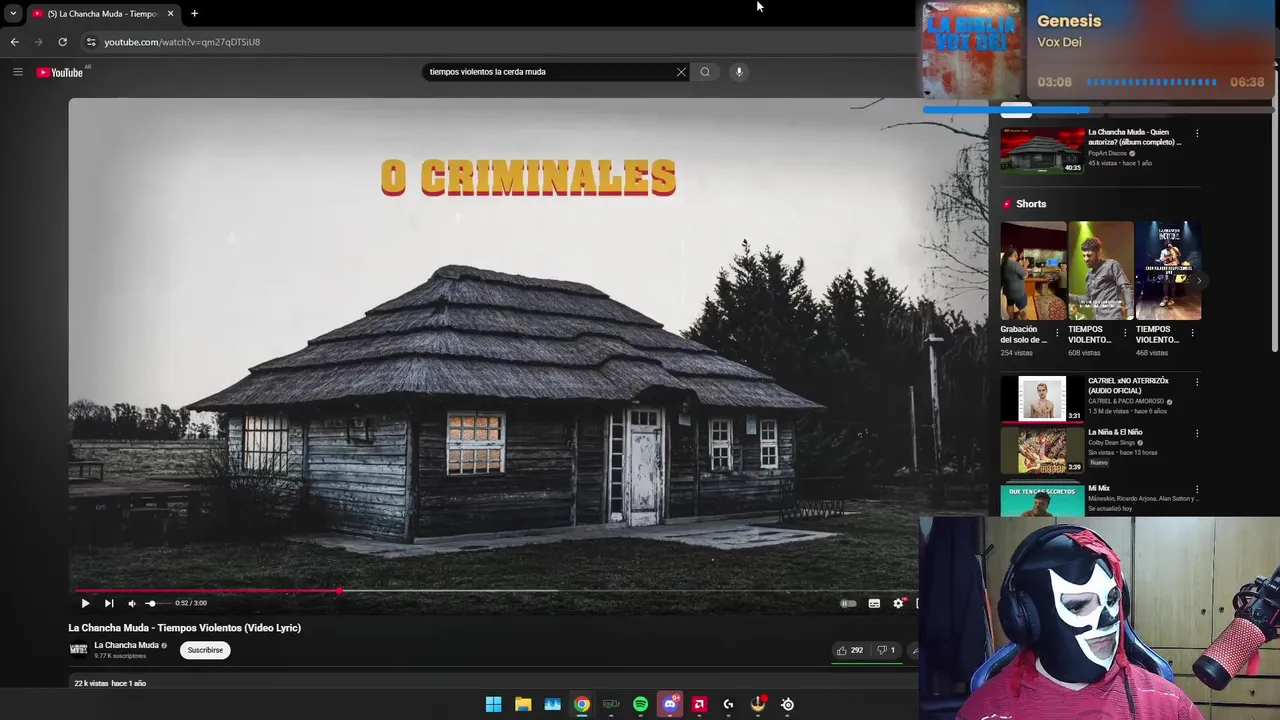Skip to the next video

point(109,603)
